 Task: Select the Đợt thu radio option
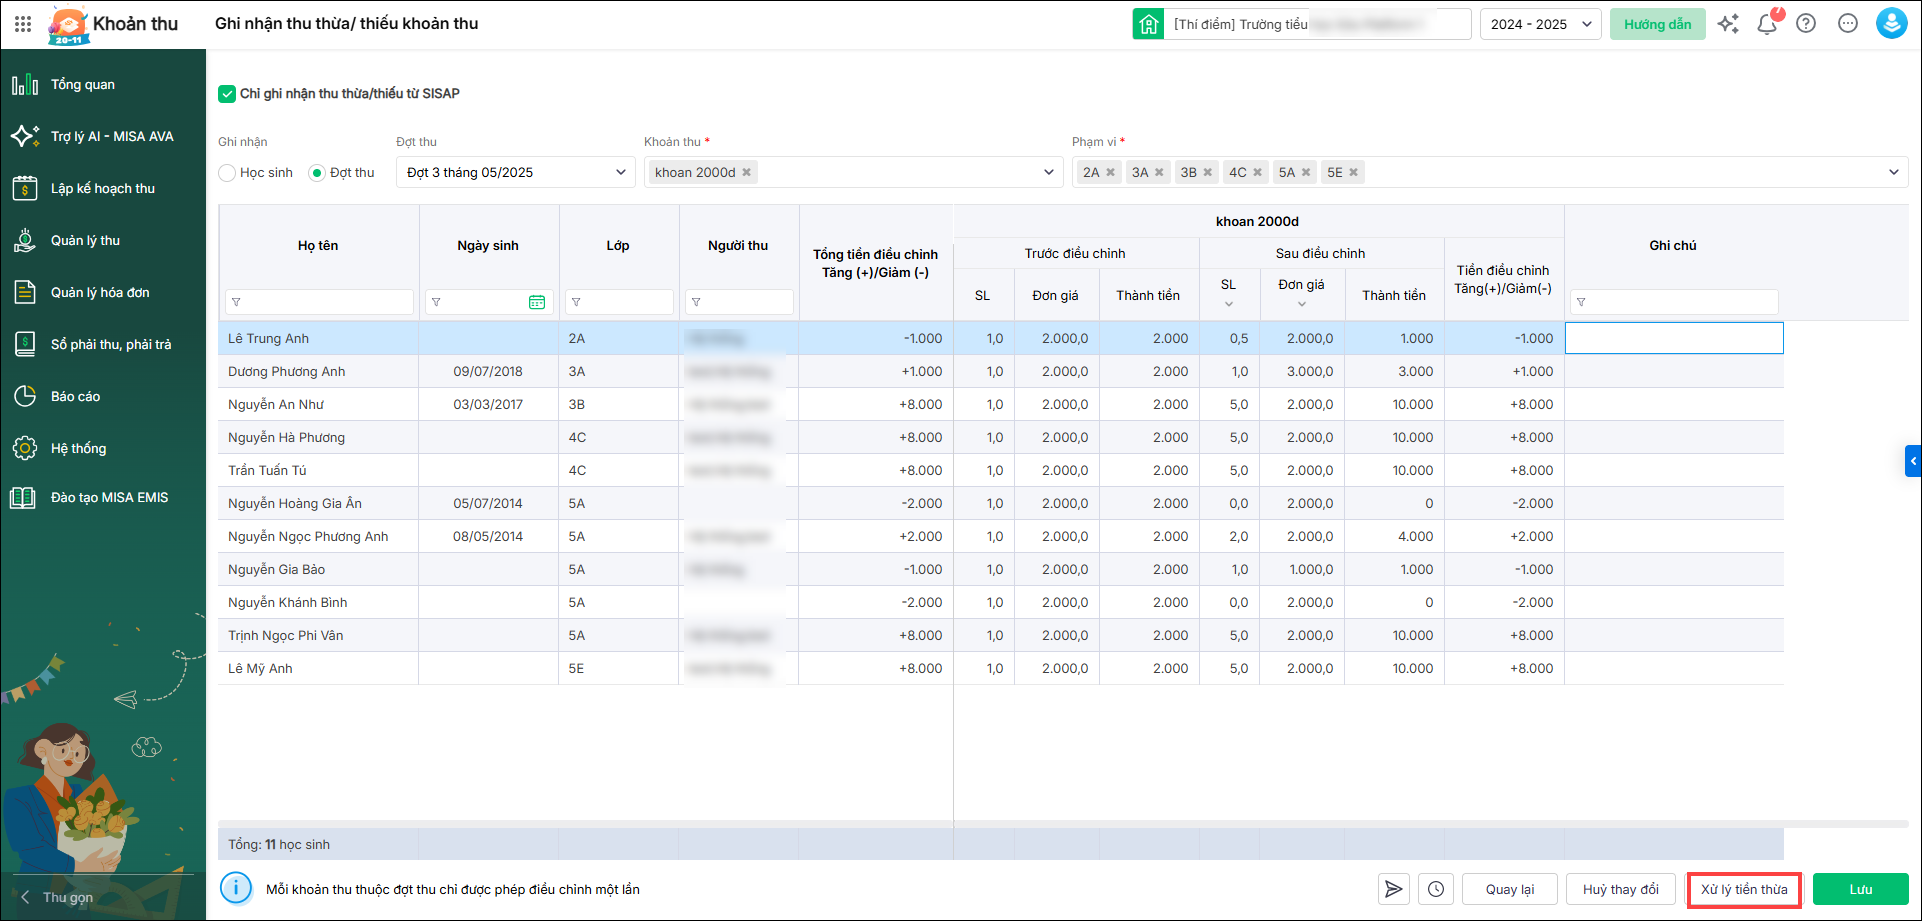(x=318, y=173)
